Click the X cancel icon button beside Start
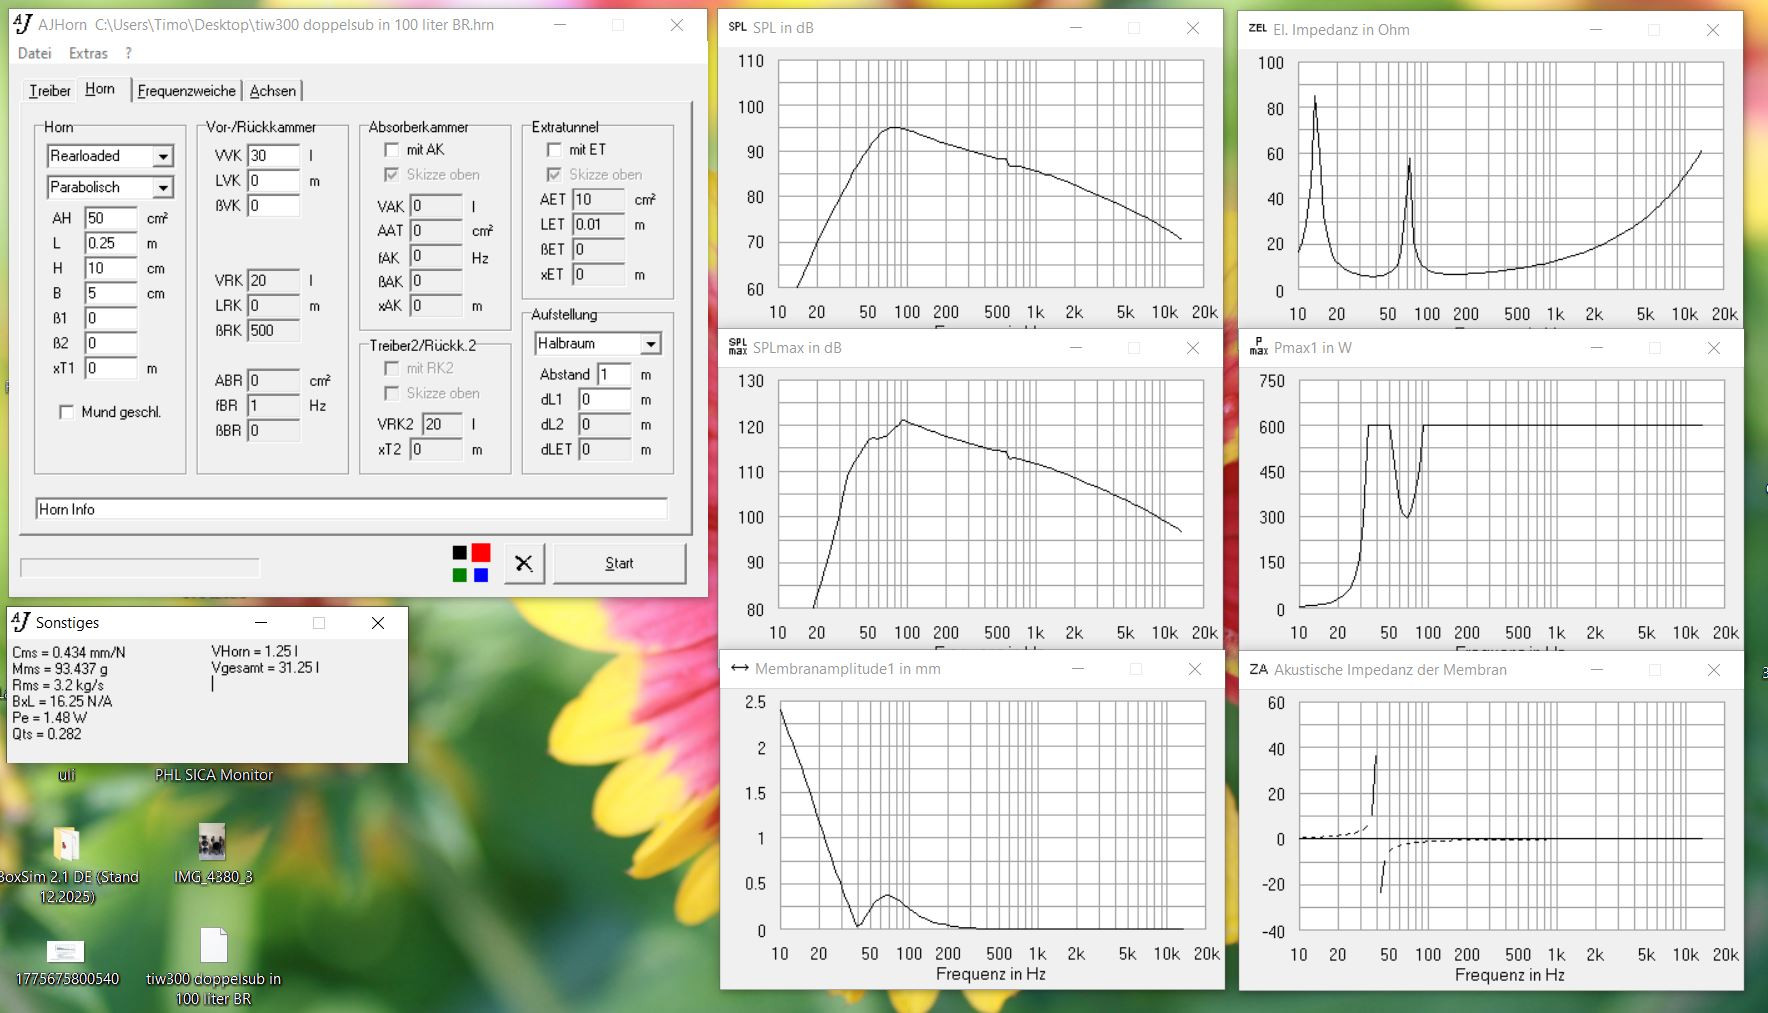Image resolution: width=1768 pixels, height=1013 pixels. (523, 563)
